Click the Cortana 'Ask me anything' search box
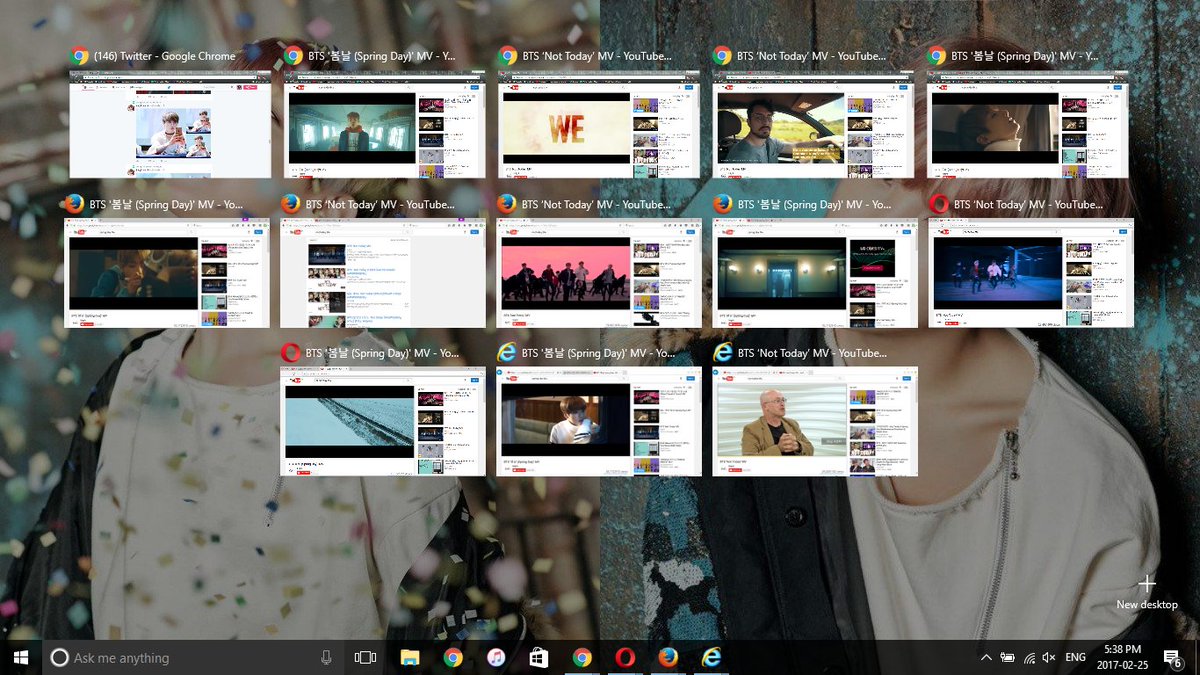Viewport: 1200px width, 675px height. (x=195, y=657)
